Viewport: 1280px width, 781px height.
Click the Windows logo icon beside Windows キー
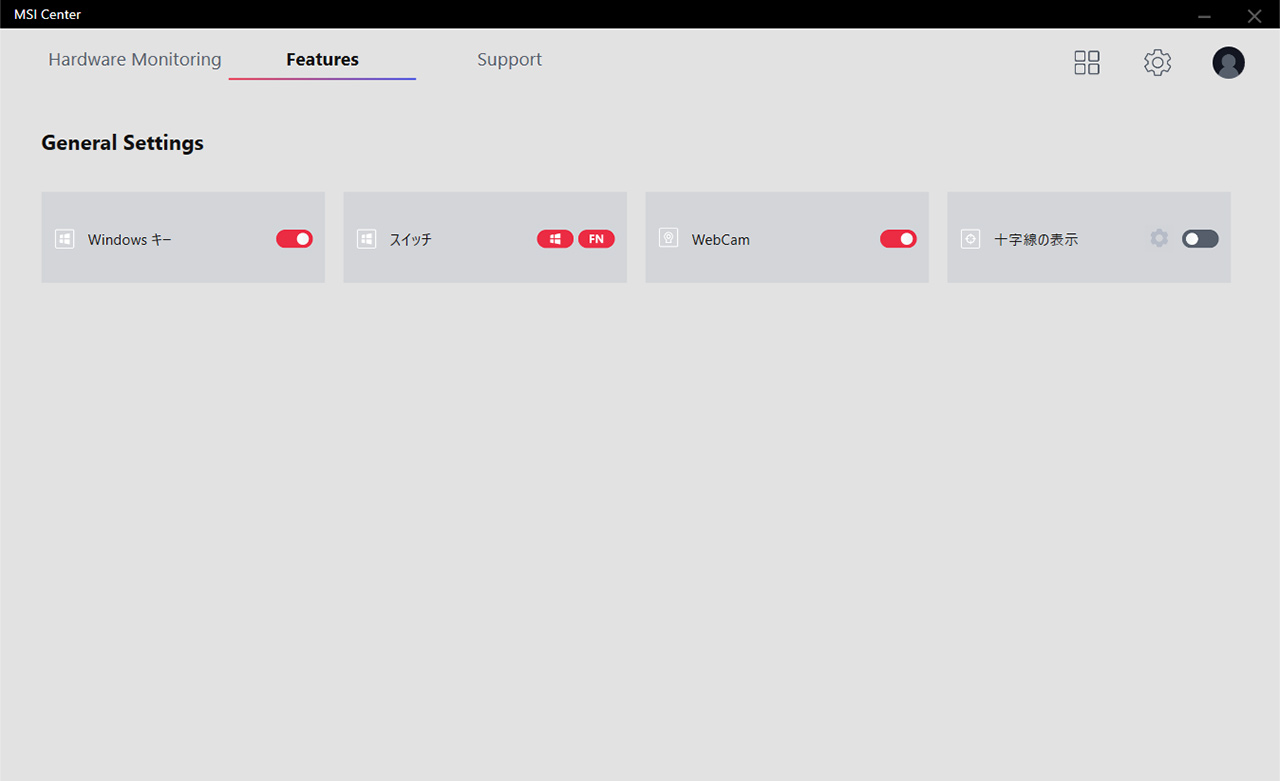click(65, 239)
